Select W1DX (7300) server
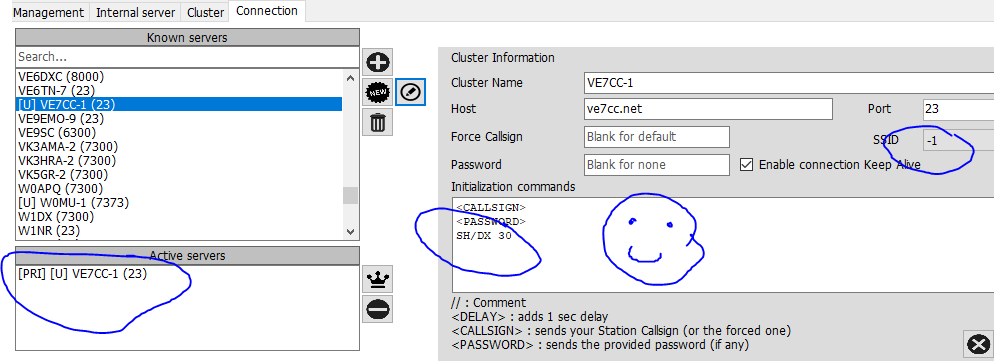 pyautogui.click(x=179, y=217)
